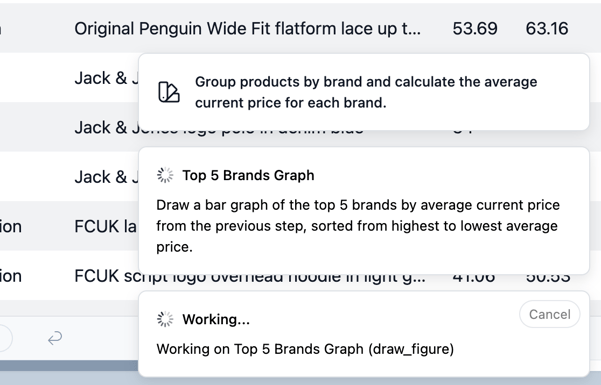601x385 pixels.
Task: Select the Original Penguin Wide Fit flatform cell
Action: coord(247,29)
